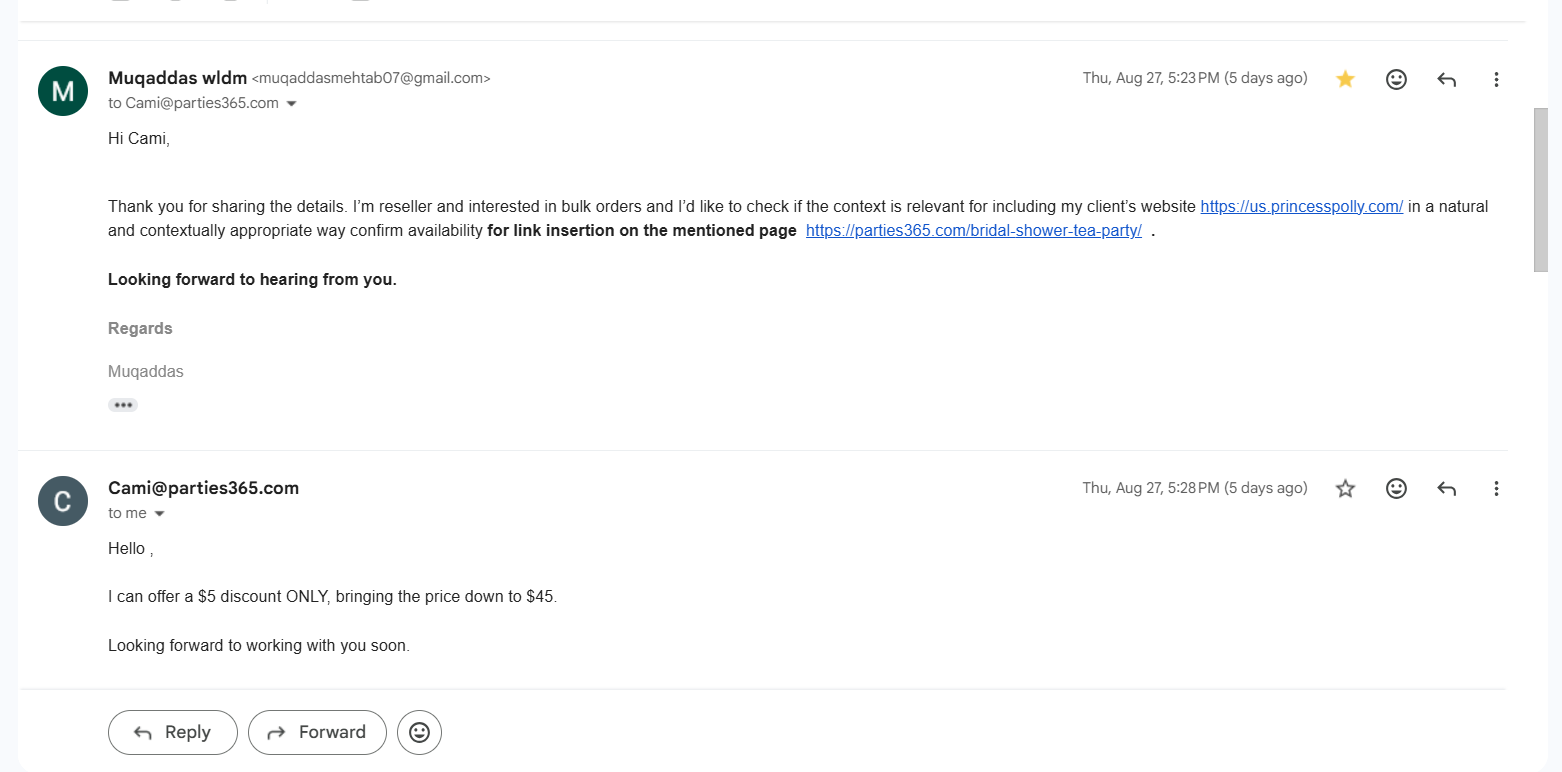
Task: Expand recipient details for Cami@parties365.com
Action: click(x=291, y=104)
